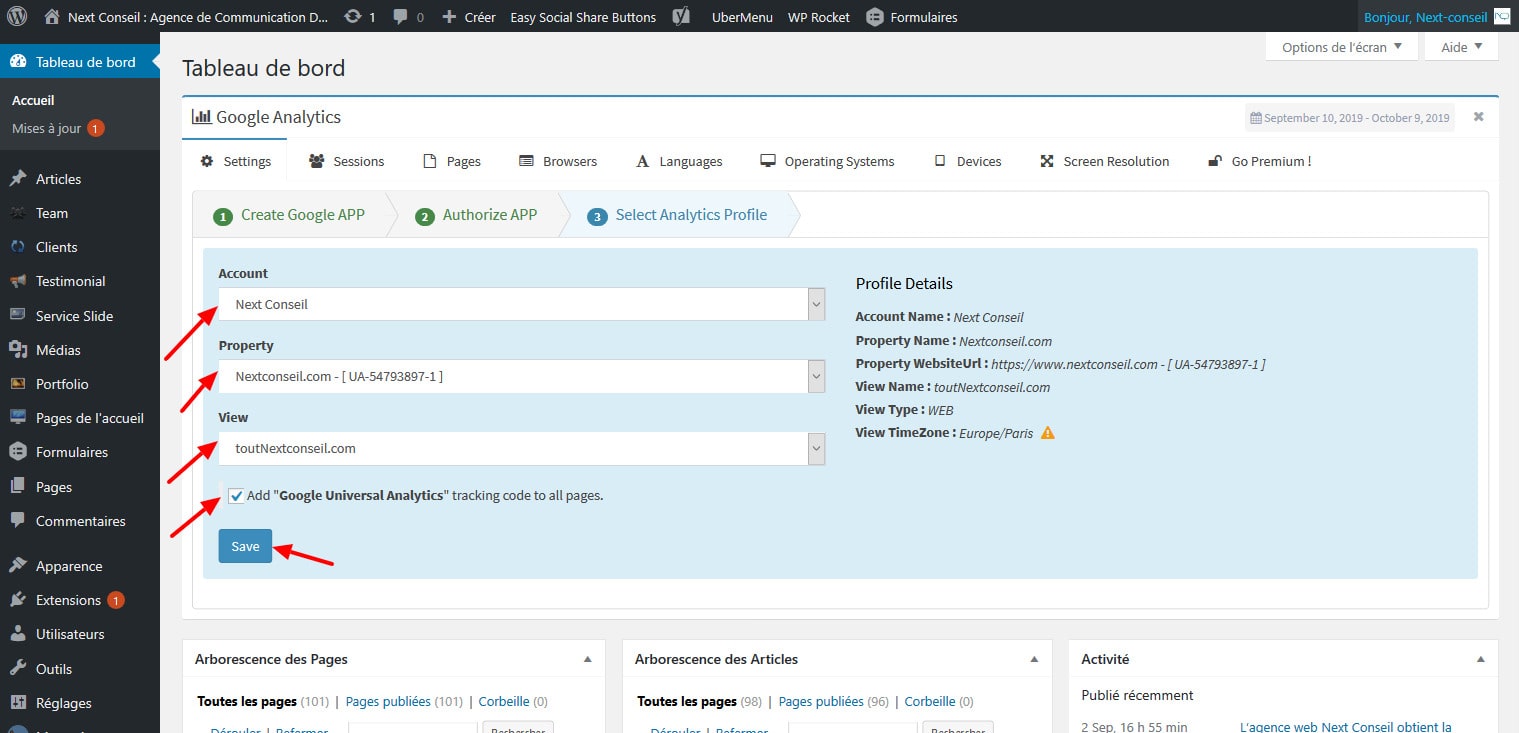The height and width of the screenshot is (733, 1519).
Task: Expand the Aide help panel
Action: pos(1462,47)
